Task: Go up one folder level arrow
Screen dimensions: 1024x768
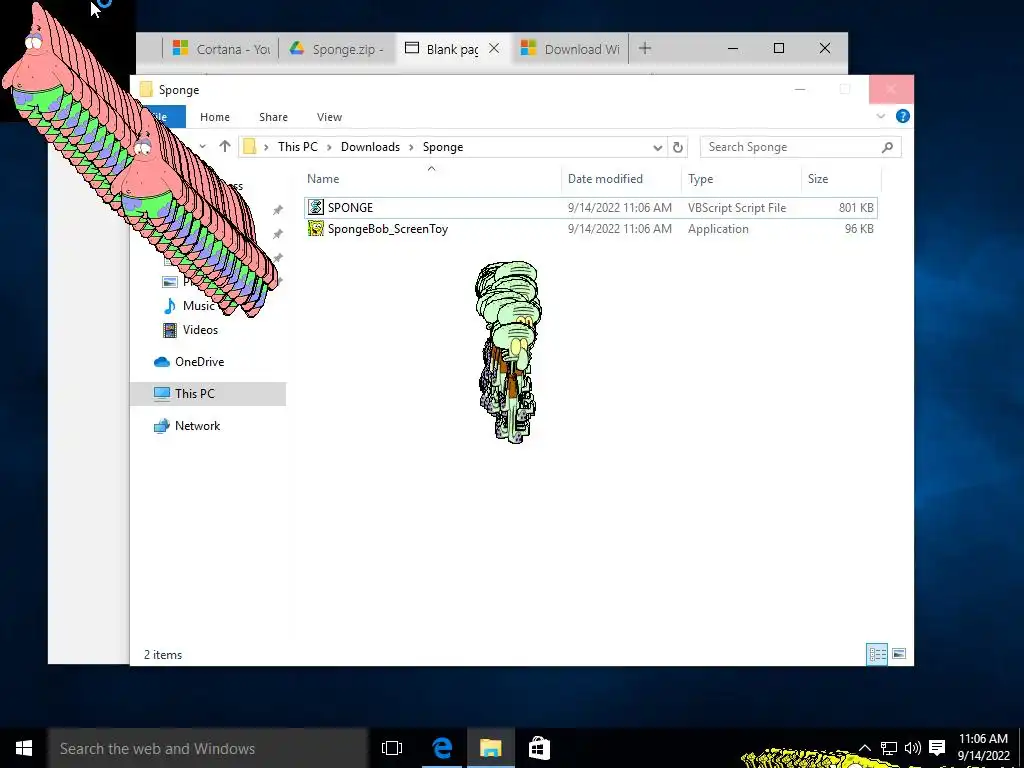Action: [225, 146]
